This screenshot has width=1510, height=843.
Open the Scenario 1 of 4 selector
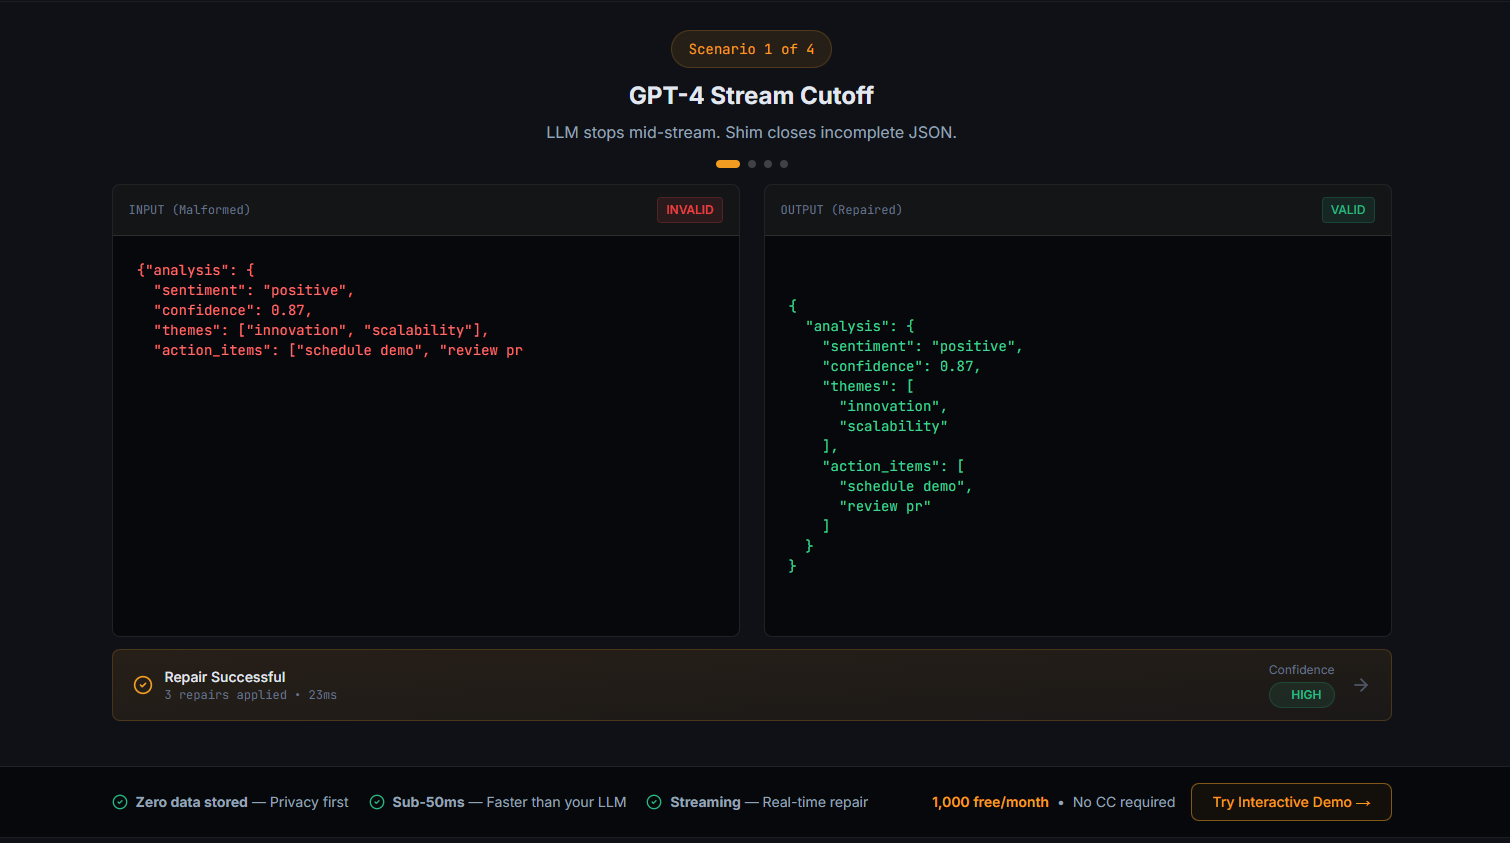click(x=751, y=48)
